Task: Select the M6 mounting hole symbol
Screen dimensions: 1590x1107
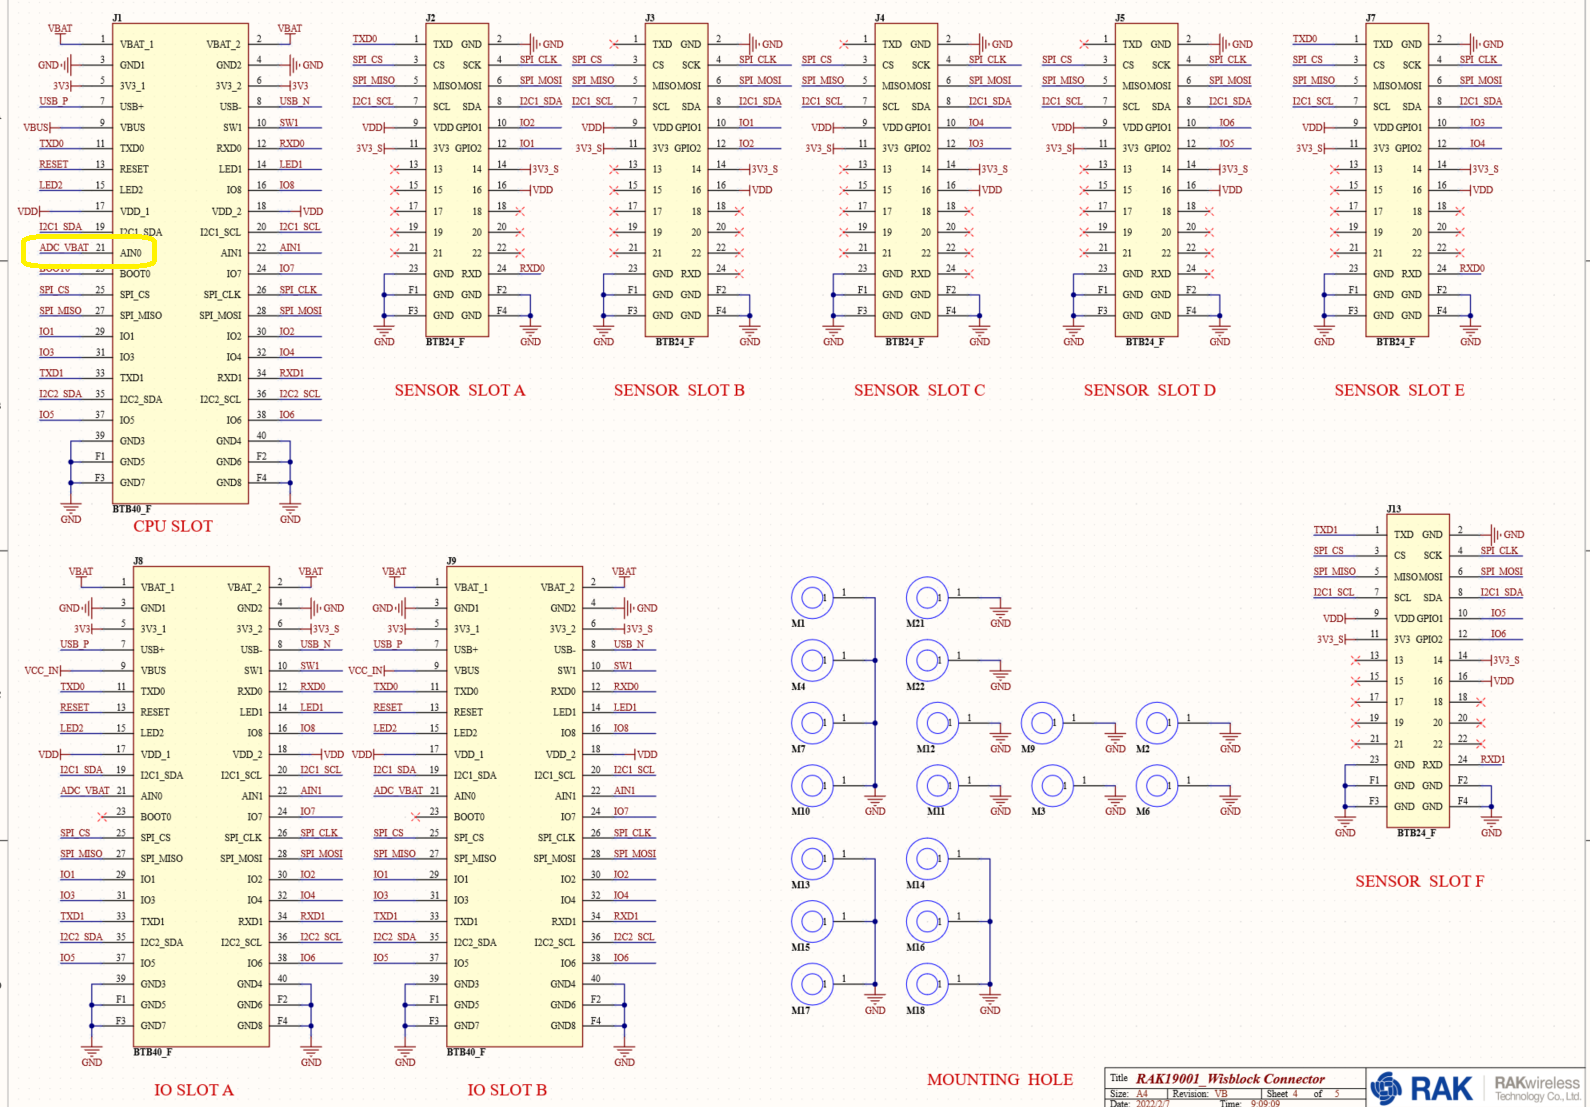Action: click(1157, 786)
